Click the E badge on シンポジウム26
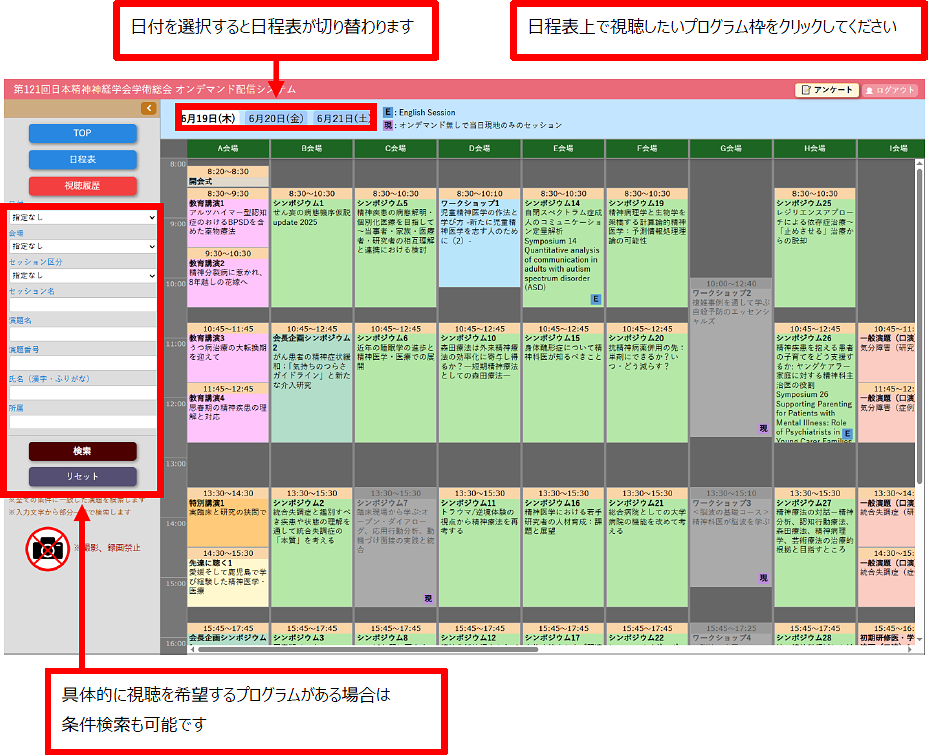Image resolution: width=928 pixels, height=755 pixels. pos(848,434)
